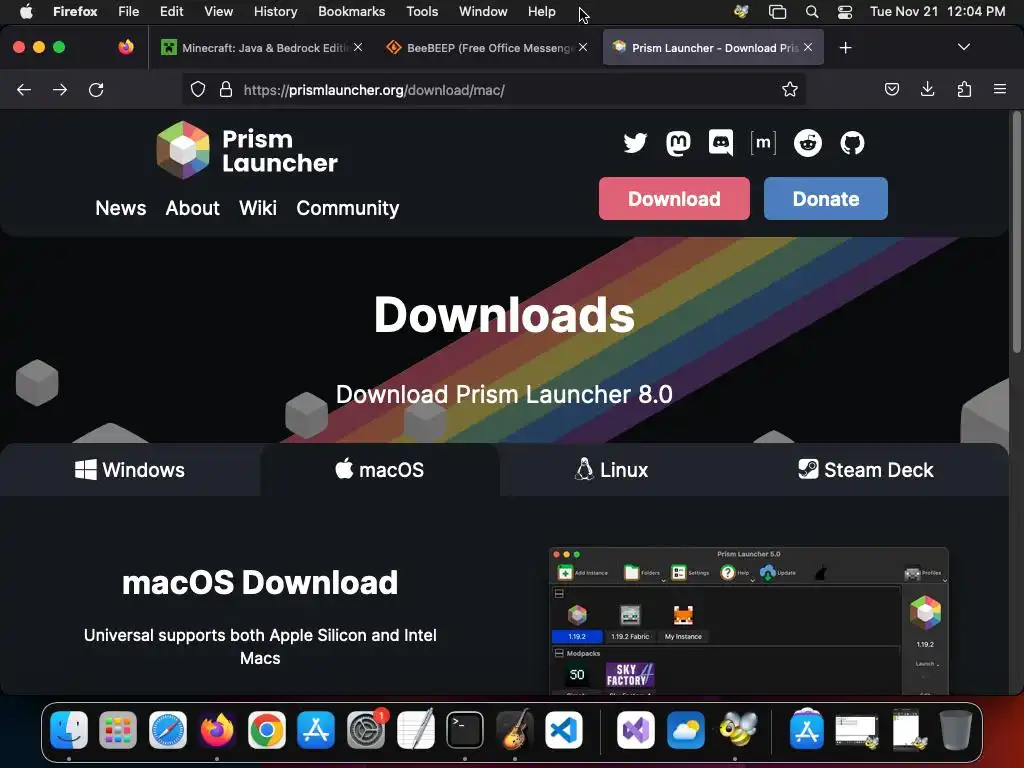Screen dimensions: 1024x768
Task: Open the Apple menu
Action: 26,12
